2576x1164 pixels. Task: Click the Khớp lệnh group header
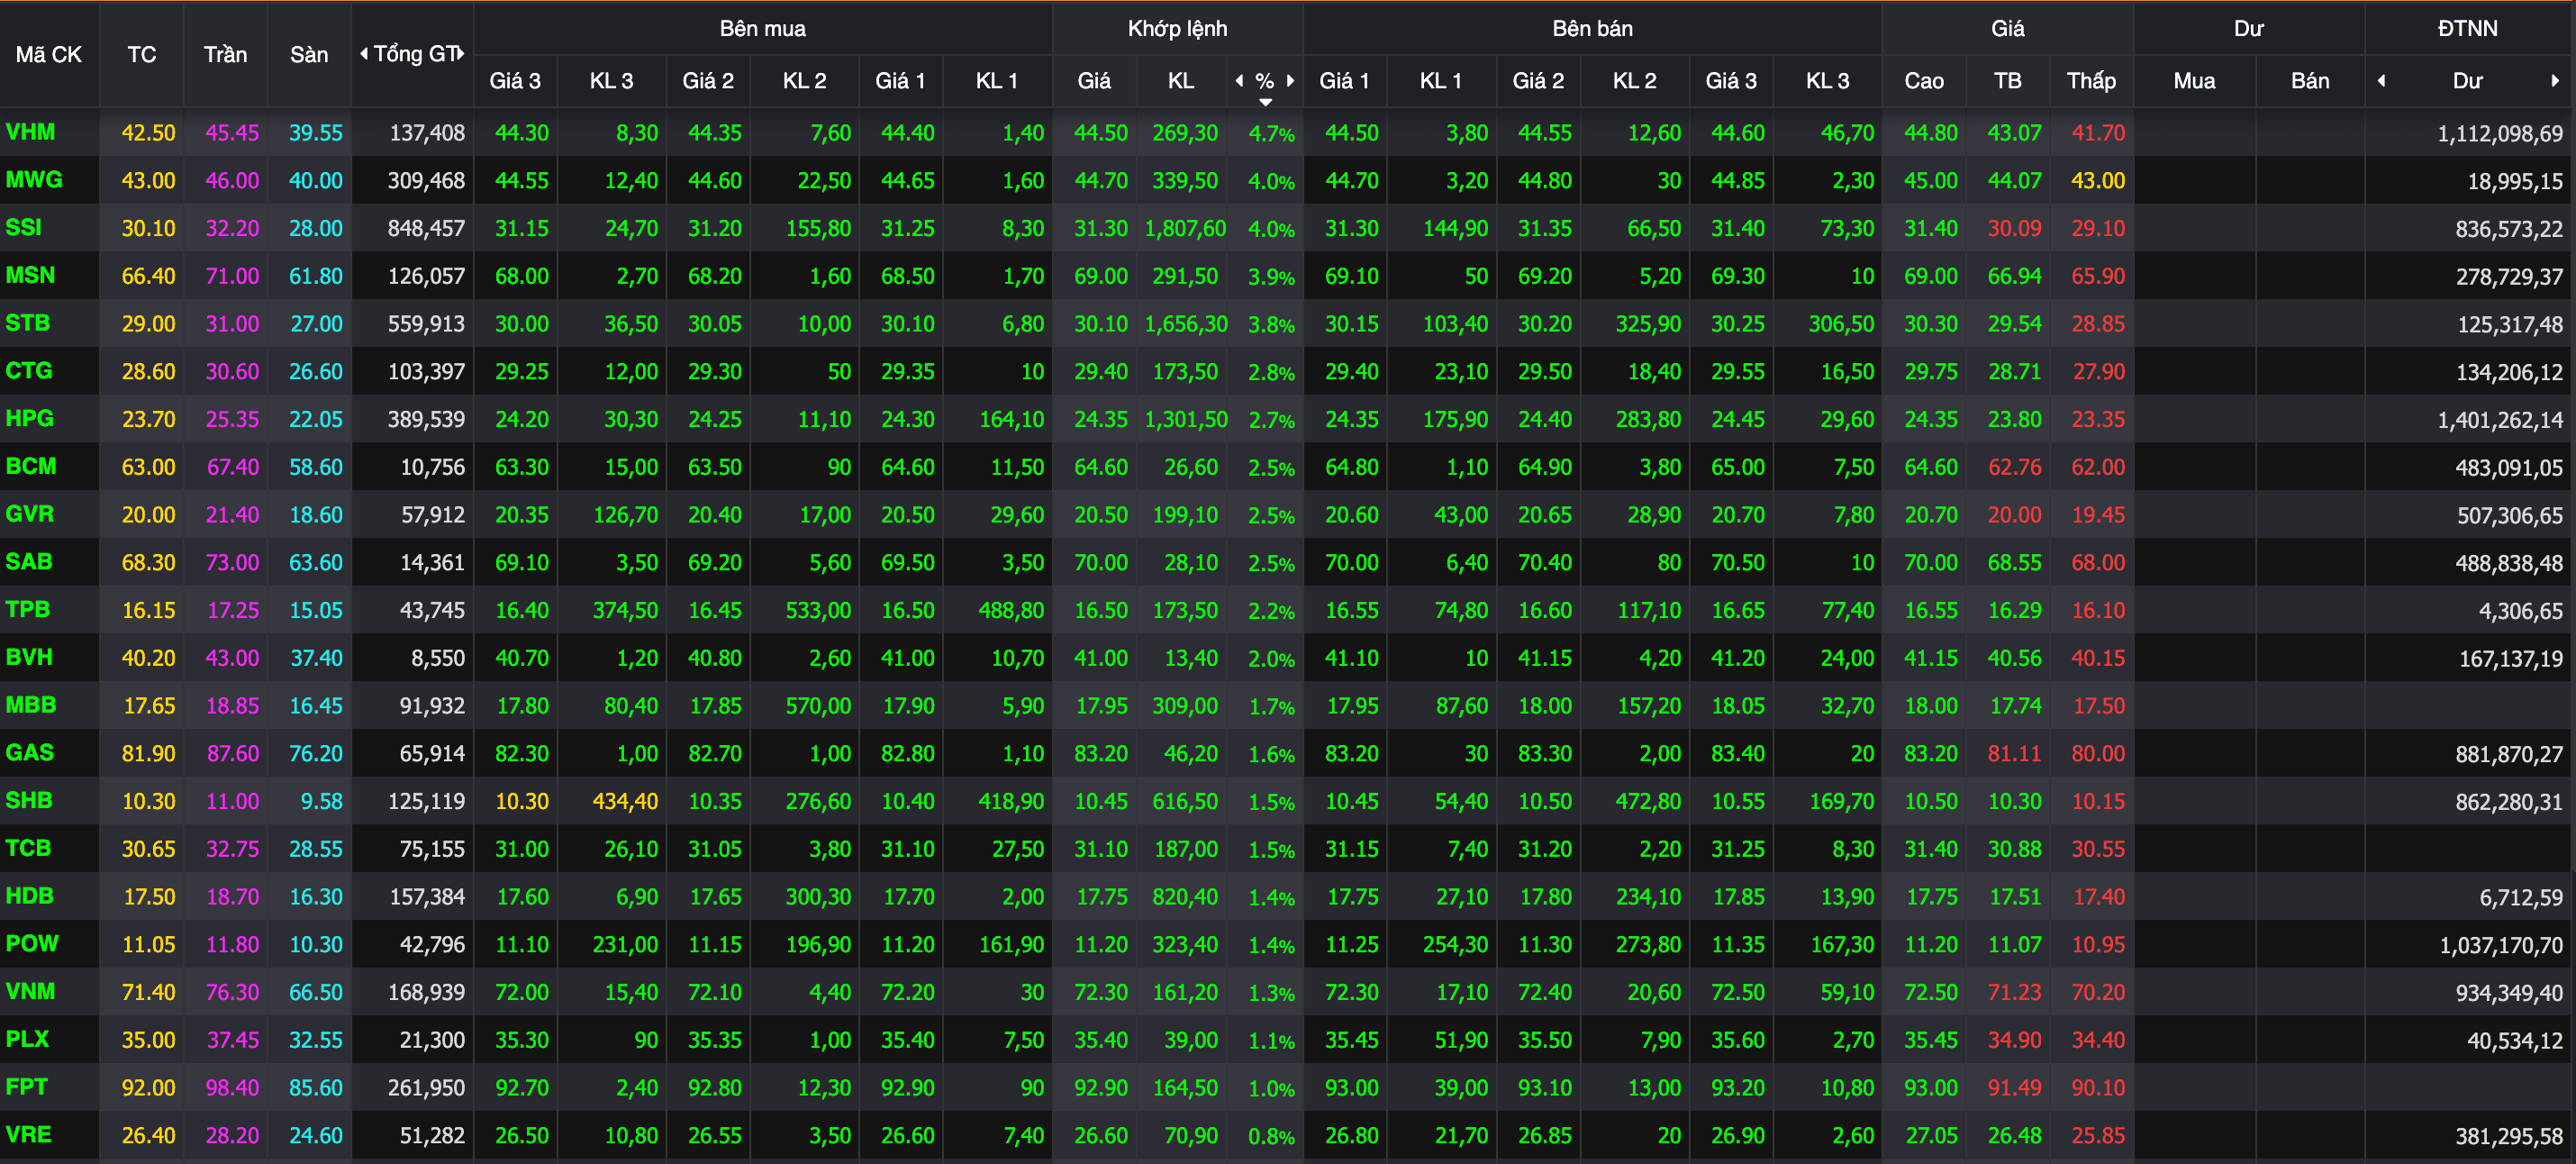point(1178,28)
